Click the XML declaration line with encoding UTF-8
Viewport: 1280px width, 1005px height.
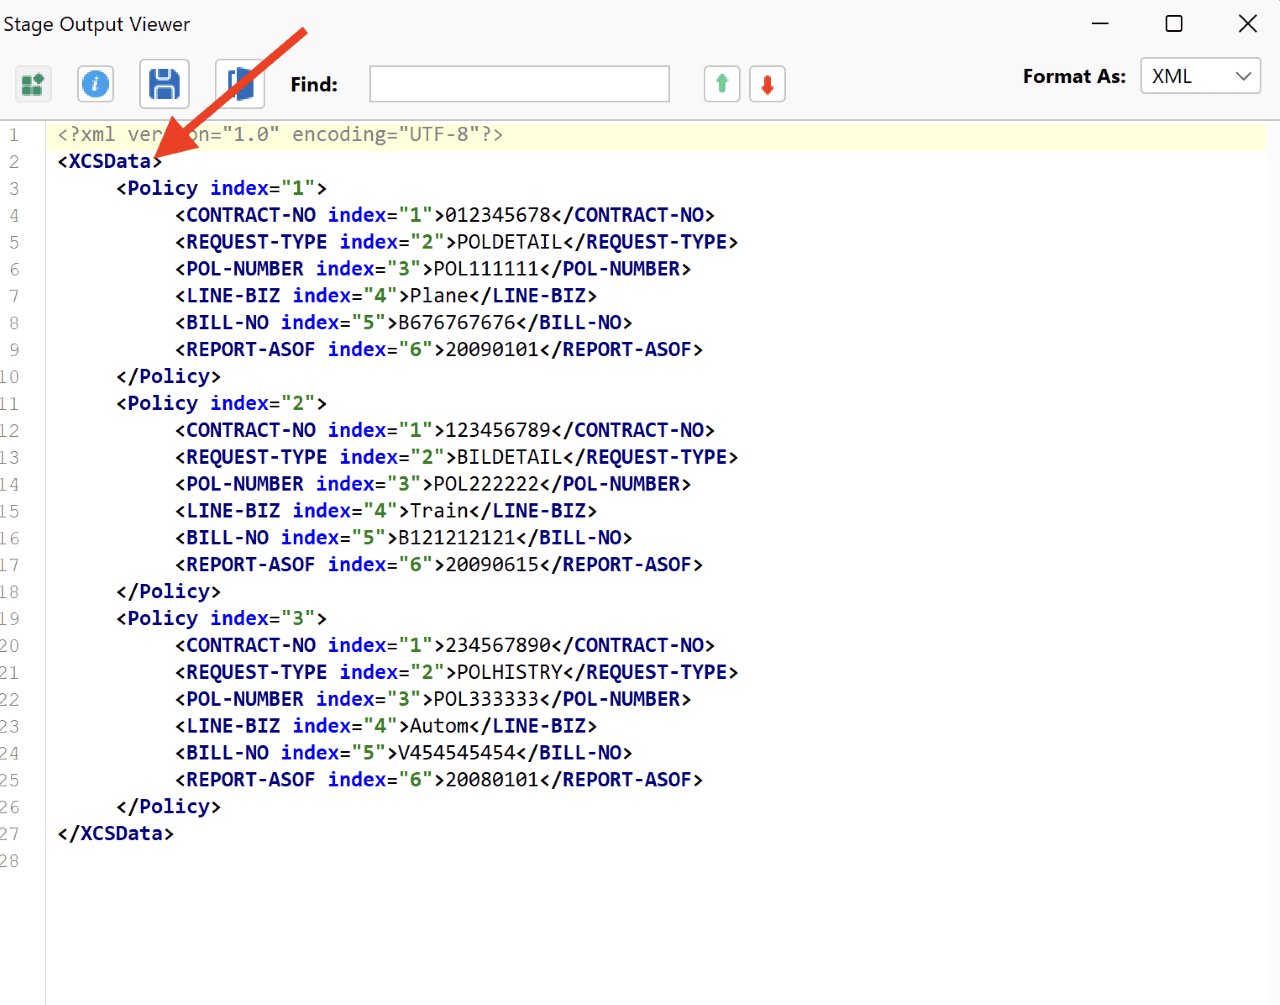click(x=280, y=134)
